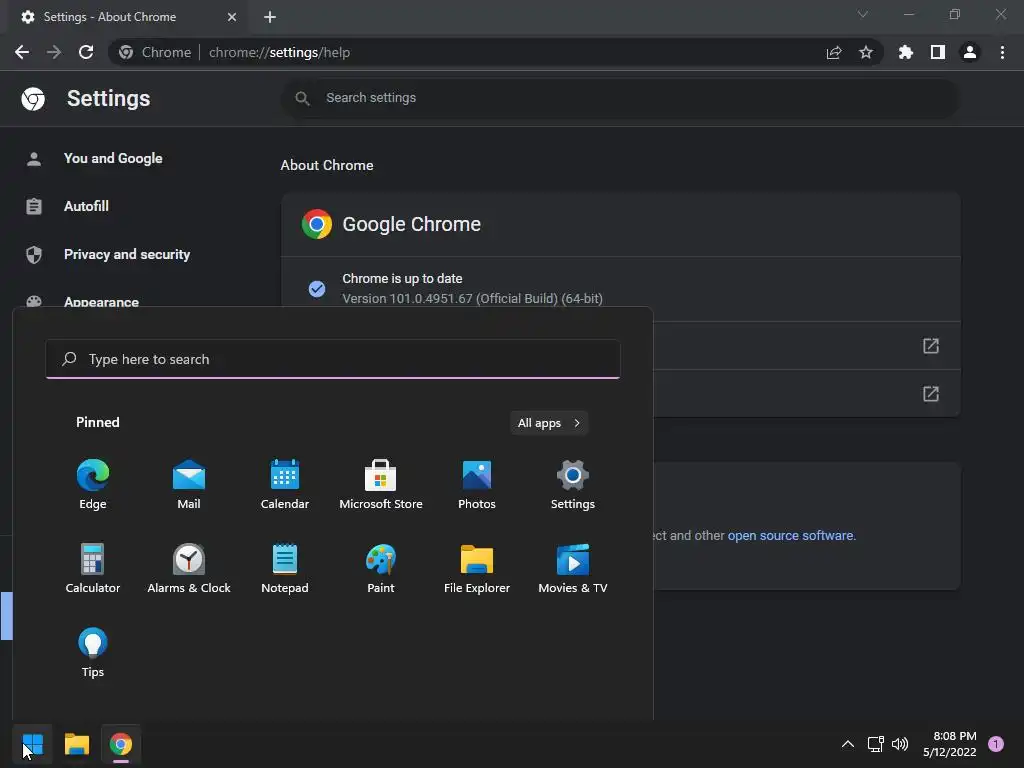Image resolution: width=1024 pixels, height=768 pixels.
Task: Go back in Chrome
Action: 22,52
